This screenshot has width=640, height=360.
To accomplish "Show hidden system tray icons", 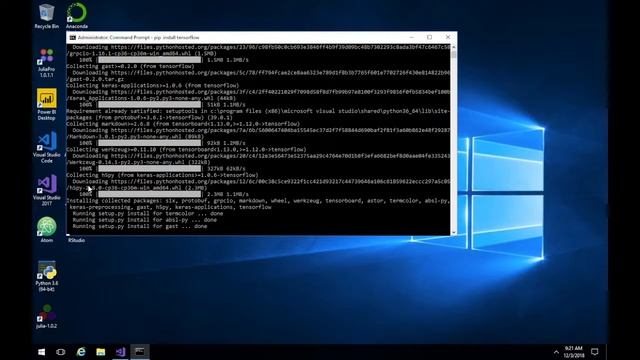I will [x=556, y=352].
